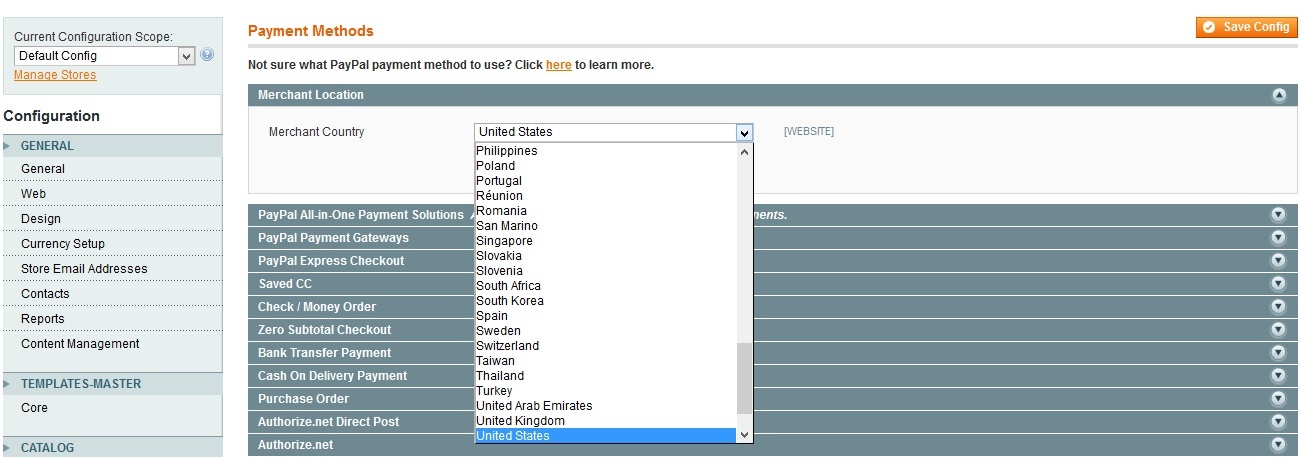Viewport: 1304px width, 457px height.
Task: Click the Save Config button
Action: click(1246, 27)
